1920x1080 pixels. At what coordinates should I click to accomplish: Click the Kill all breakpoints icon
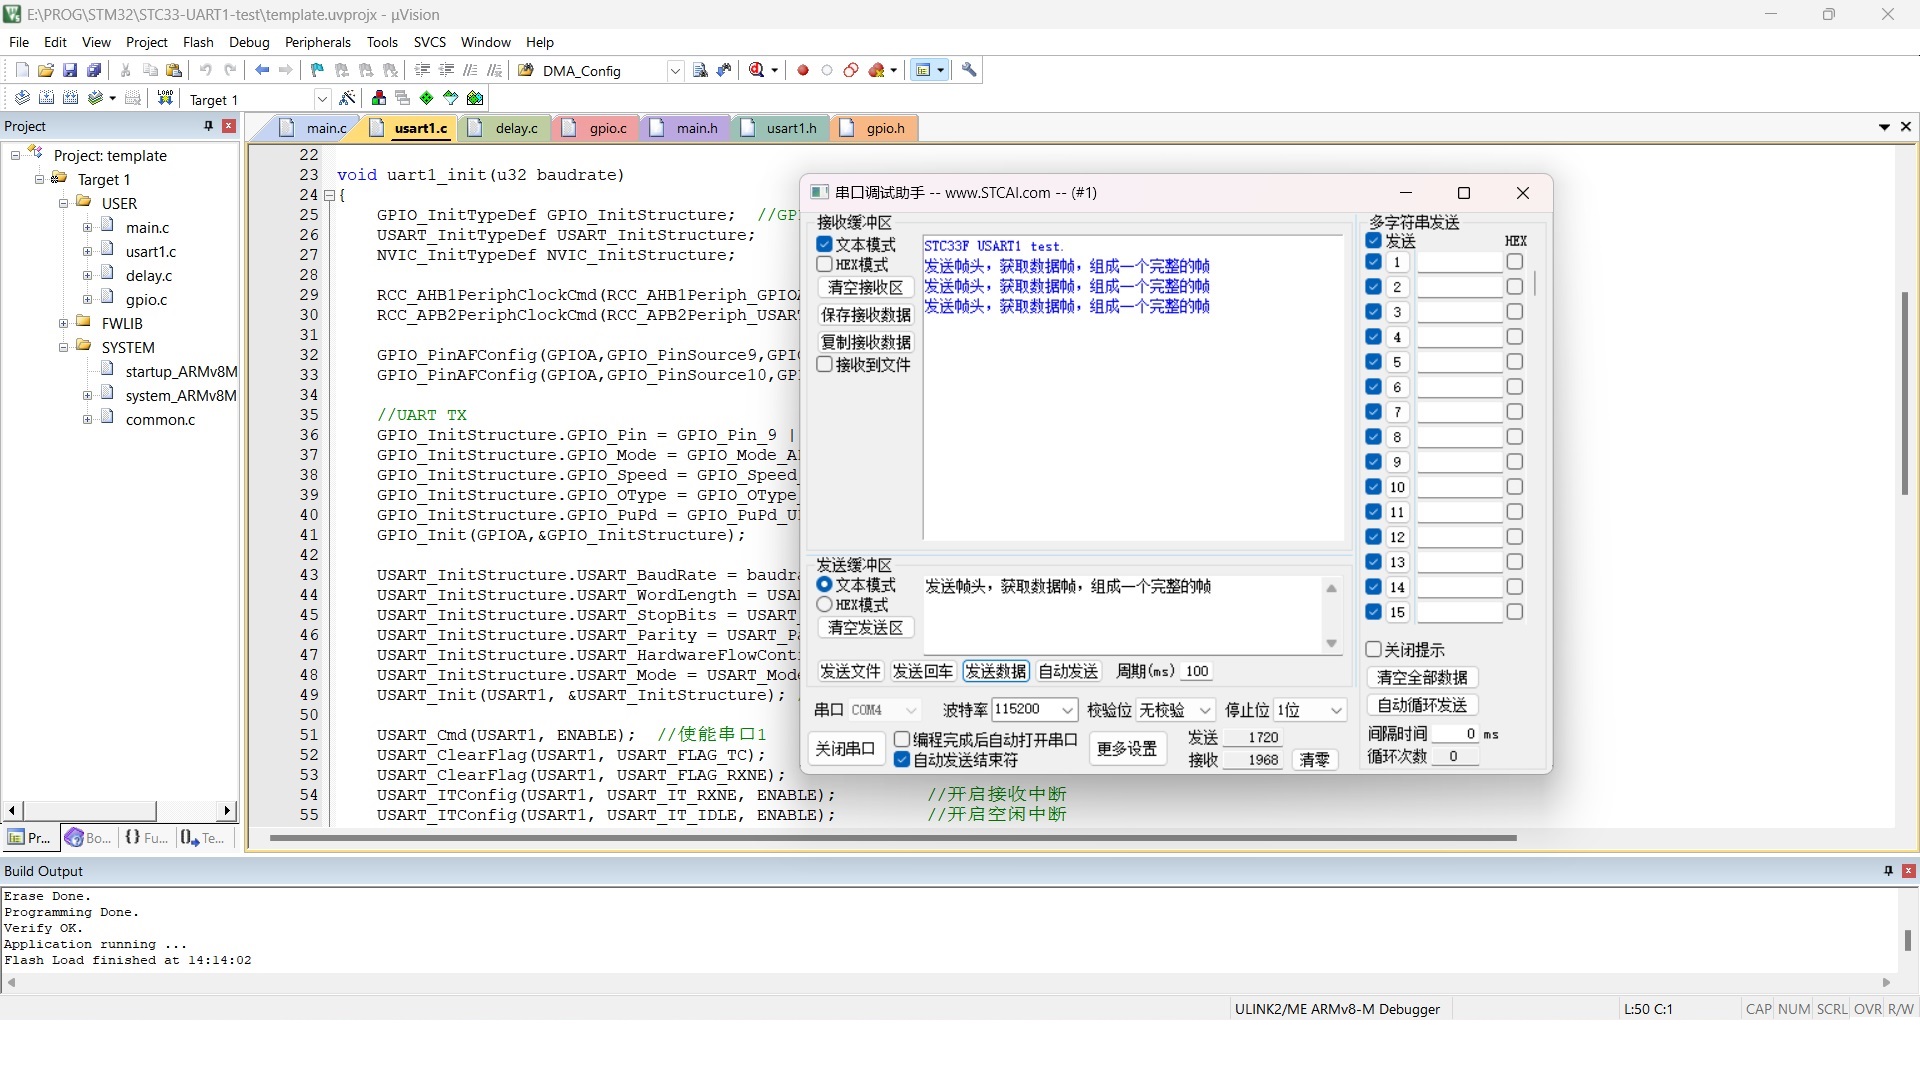tap(877, 70)
